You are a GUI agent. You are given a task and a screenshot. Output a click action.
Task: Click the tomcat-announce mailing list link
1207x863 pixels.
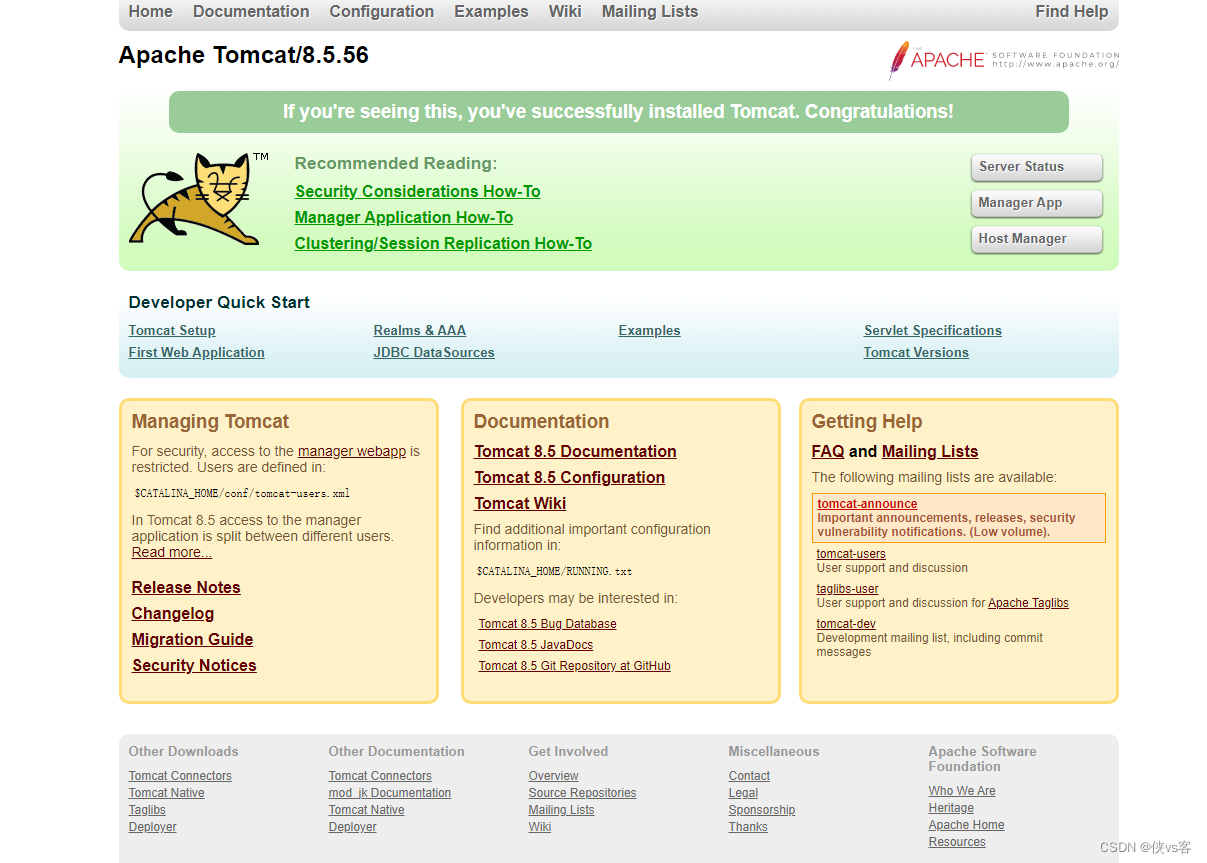[867, 504]
